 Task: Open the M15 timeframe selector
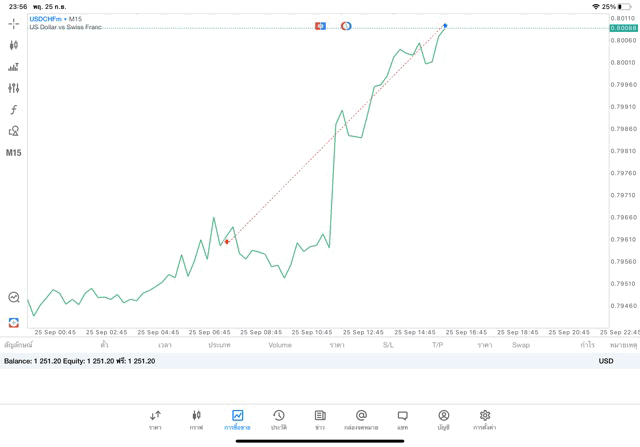14,153
